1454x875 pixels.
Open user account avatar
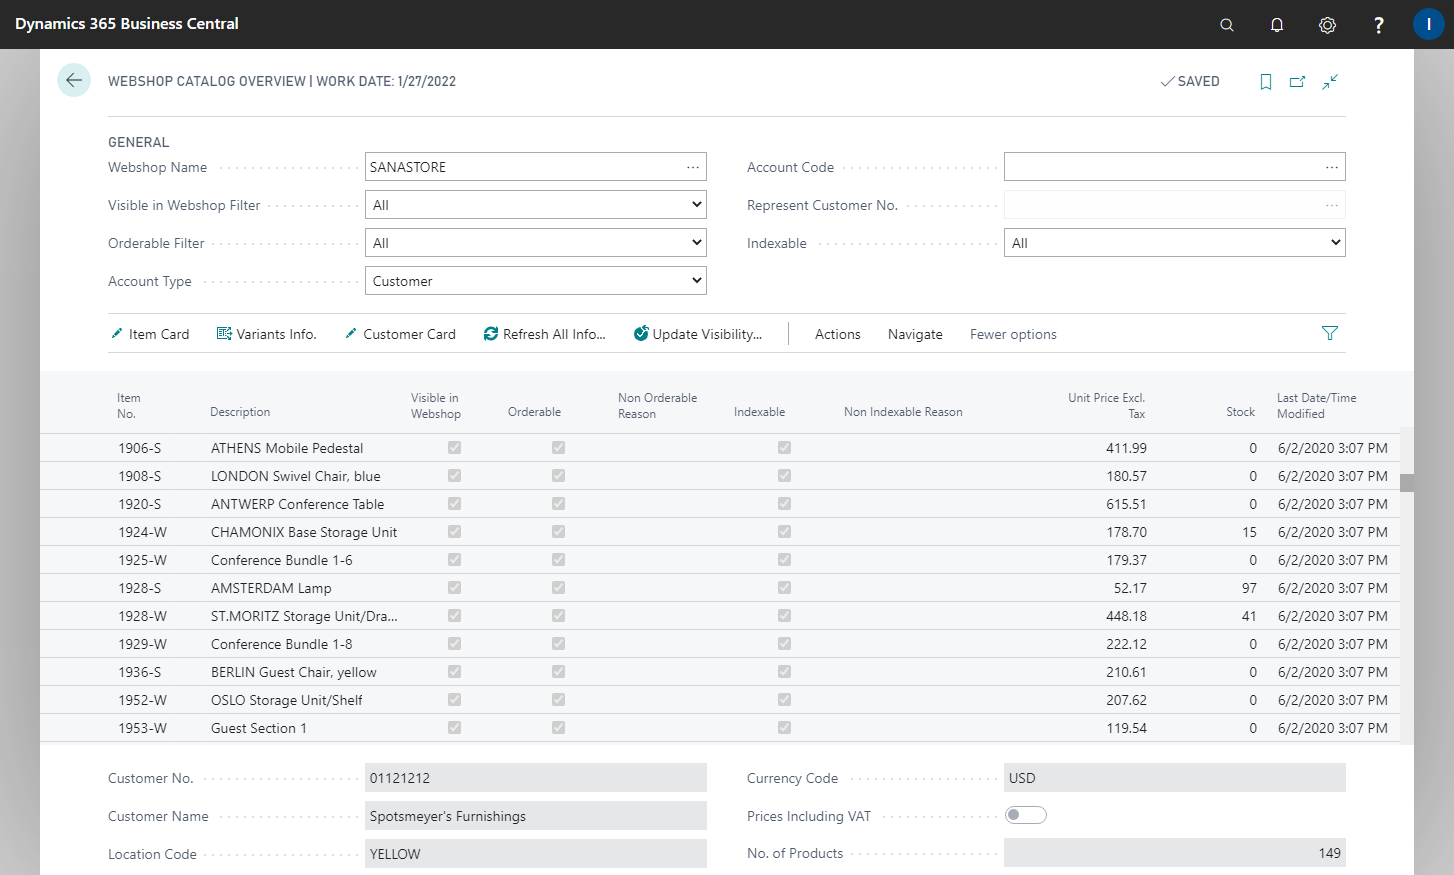1428,25
